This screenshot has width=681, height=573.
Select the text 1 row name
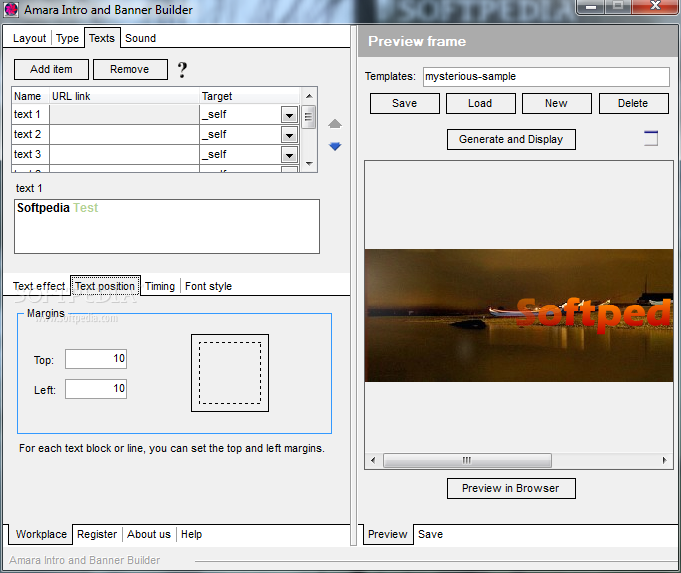coord(27,115)
